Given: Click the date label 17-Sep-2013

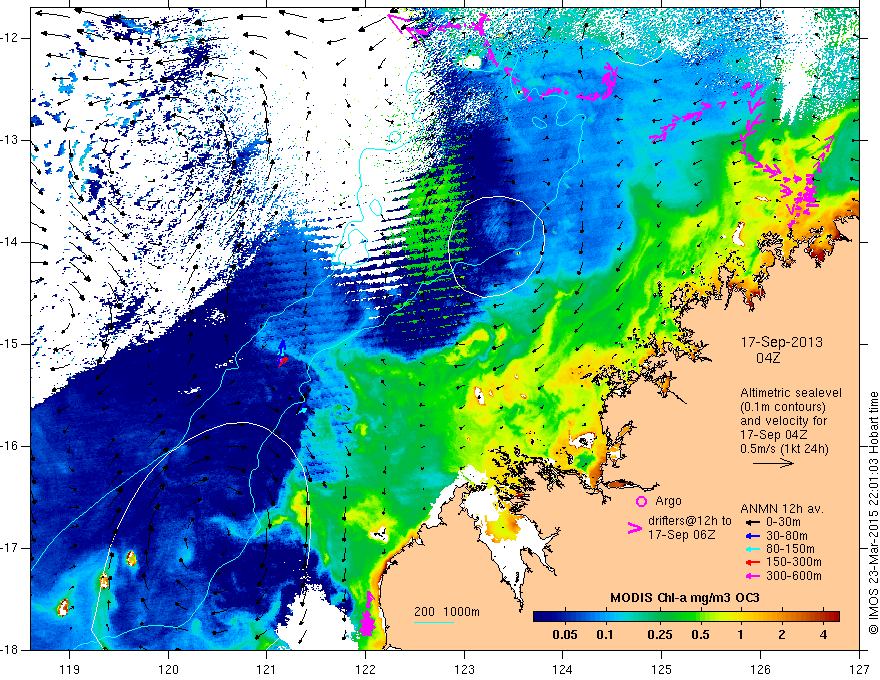Looking at the screenshot, I should (x=782, y=342).
